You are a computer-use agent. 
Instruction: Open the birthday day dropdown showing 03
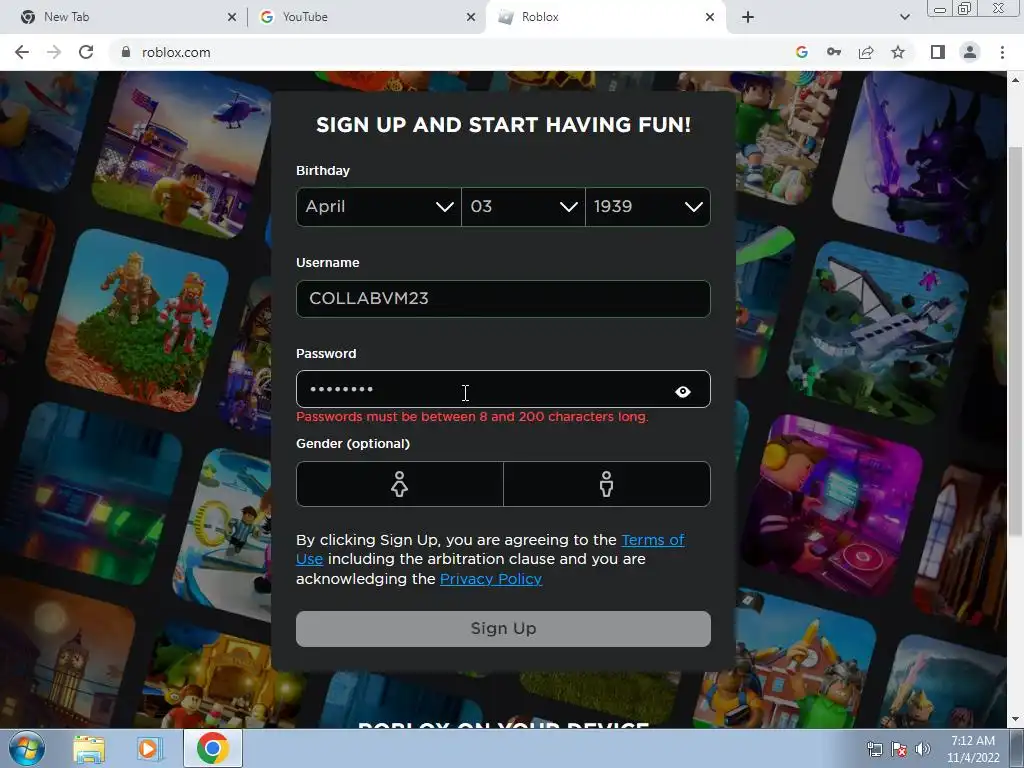(x=523, y=207)
